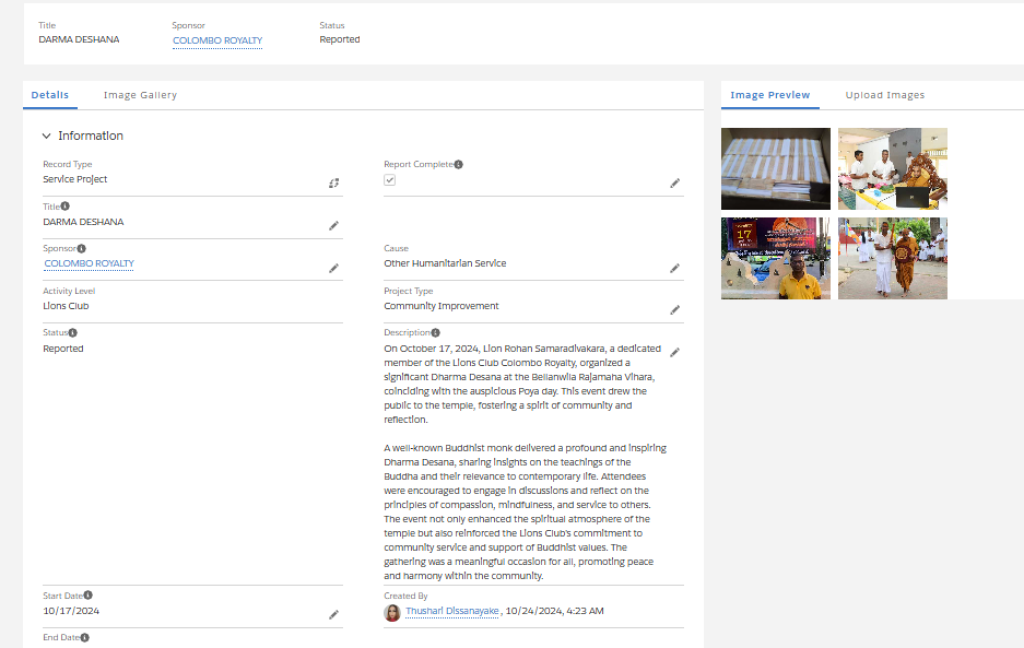Edit the Start Date pencil icon
The height and width of the screenshot is (648, 1024).
click(334, 615)
